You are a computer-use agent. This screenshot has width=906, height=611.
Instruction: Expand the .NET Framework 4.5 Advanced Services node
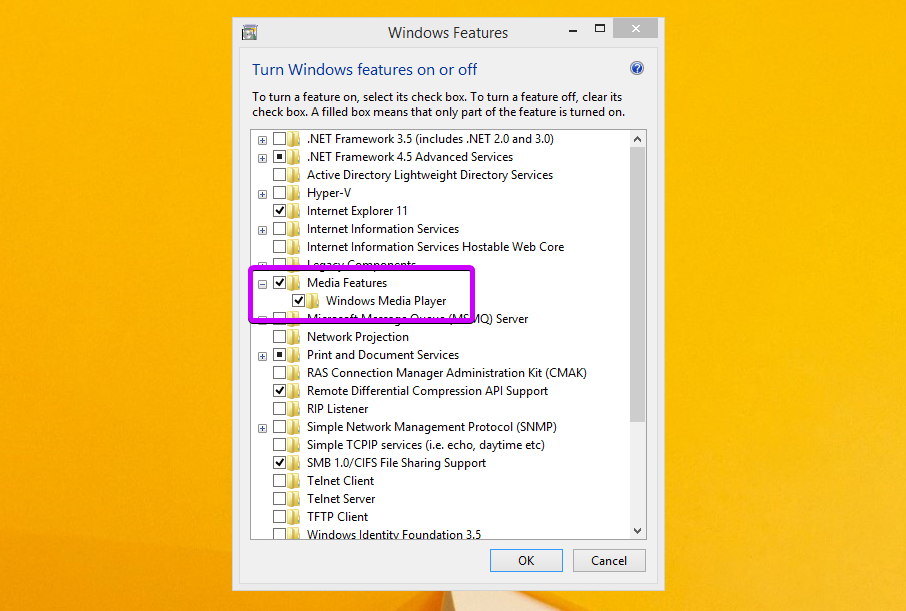click(262, 158)
